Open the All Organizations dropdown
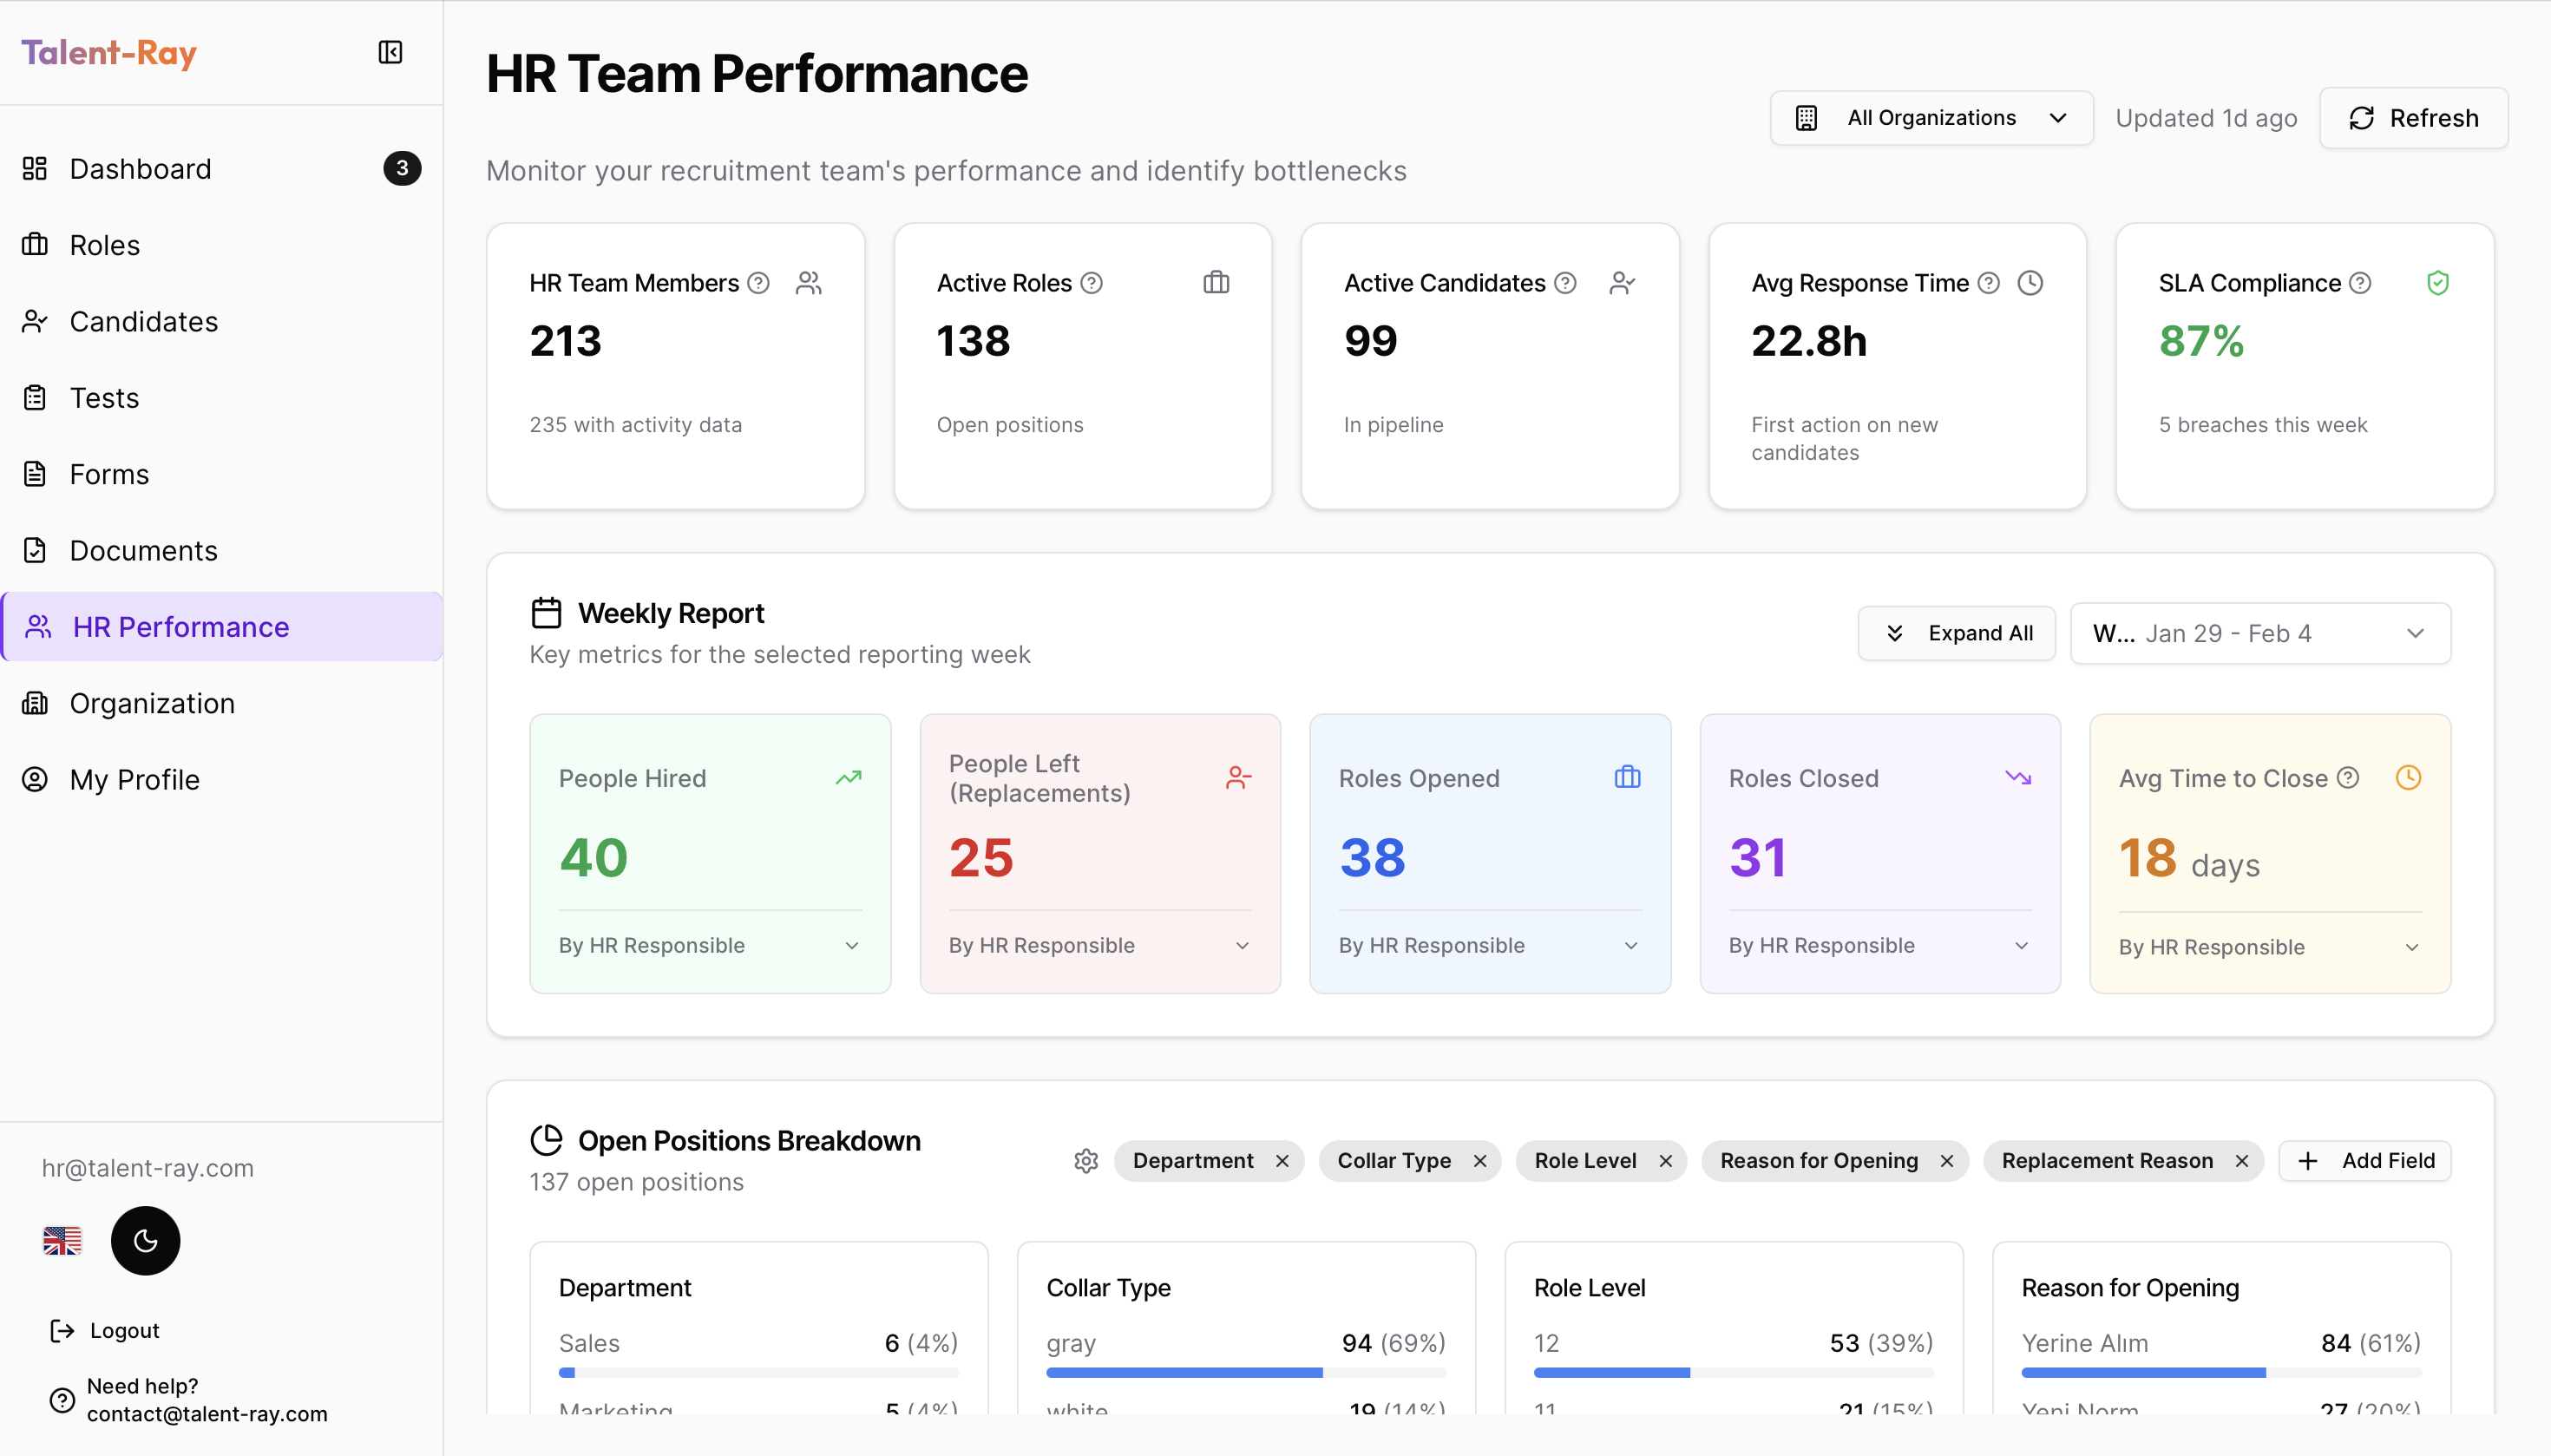This screenshot has height=1456, width=2551. pyautogui.click(x=1930, y=117)
